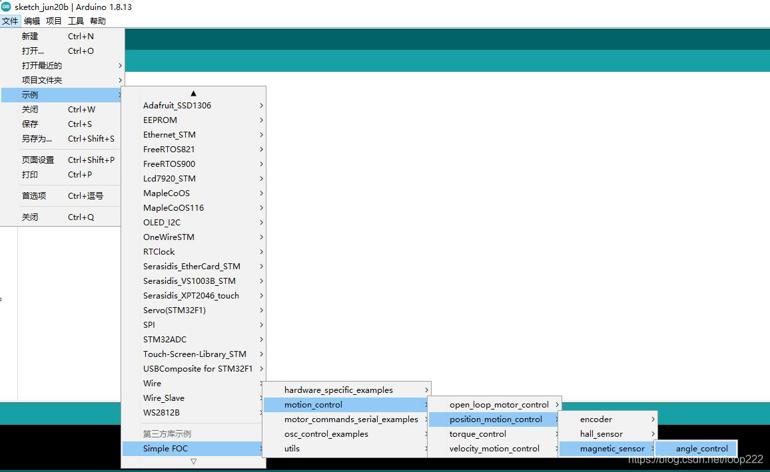Click the down scroll arrow below Simple FOC
The image size is (770, 472).
(193, 461)
